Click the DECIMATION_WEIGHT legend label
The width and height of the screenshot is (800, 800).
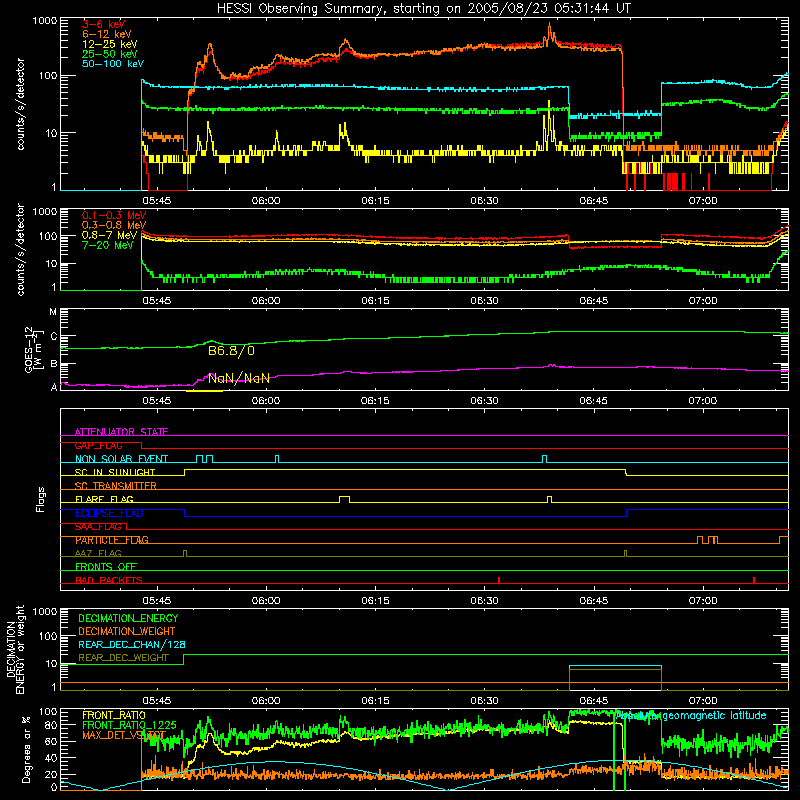[x=127, y=632]
